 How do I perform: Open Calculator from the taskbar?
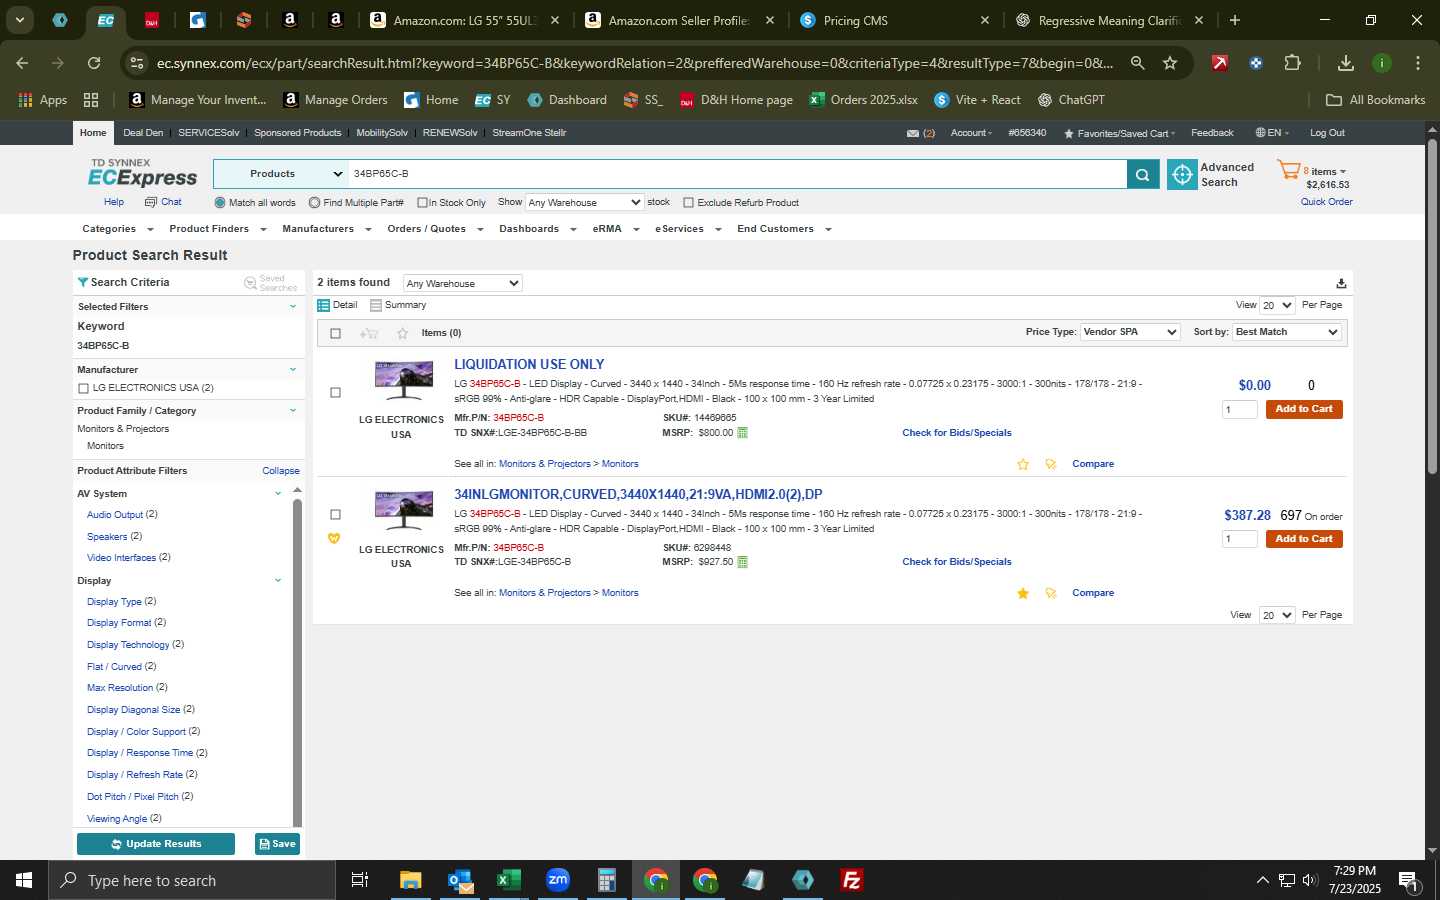tap(606, 880)
